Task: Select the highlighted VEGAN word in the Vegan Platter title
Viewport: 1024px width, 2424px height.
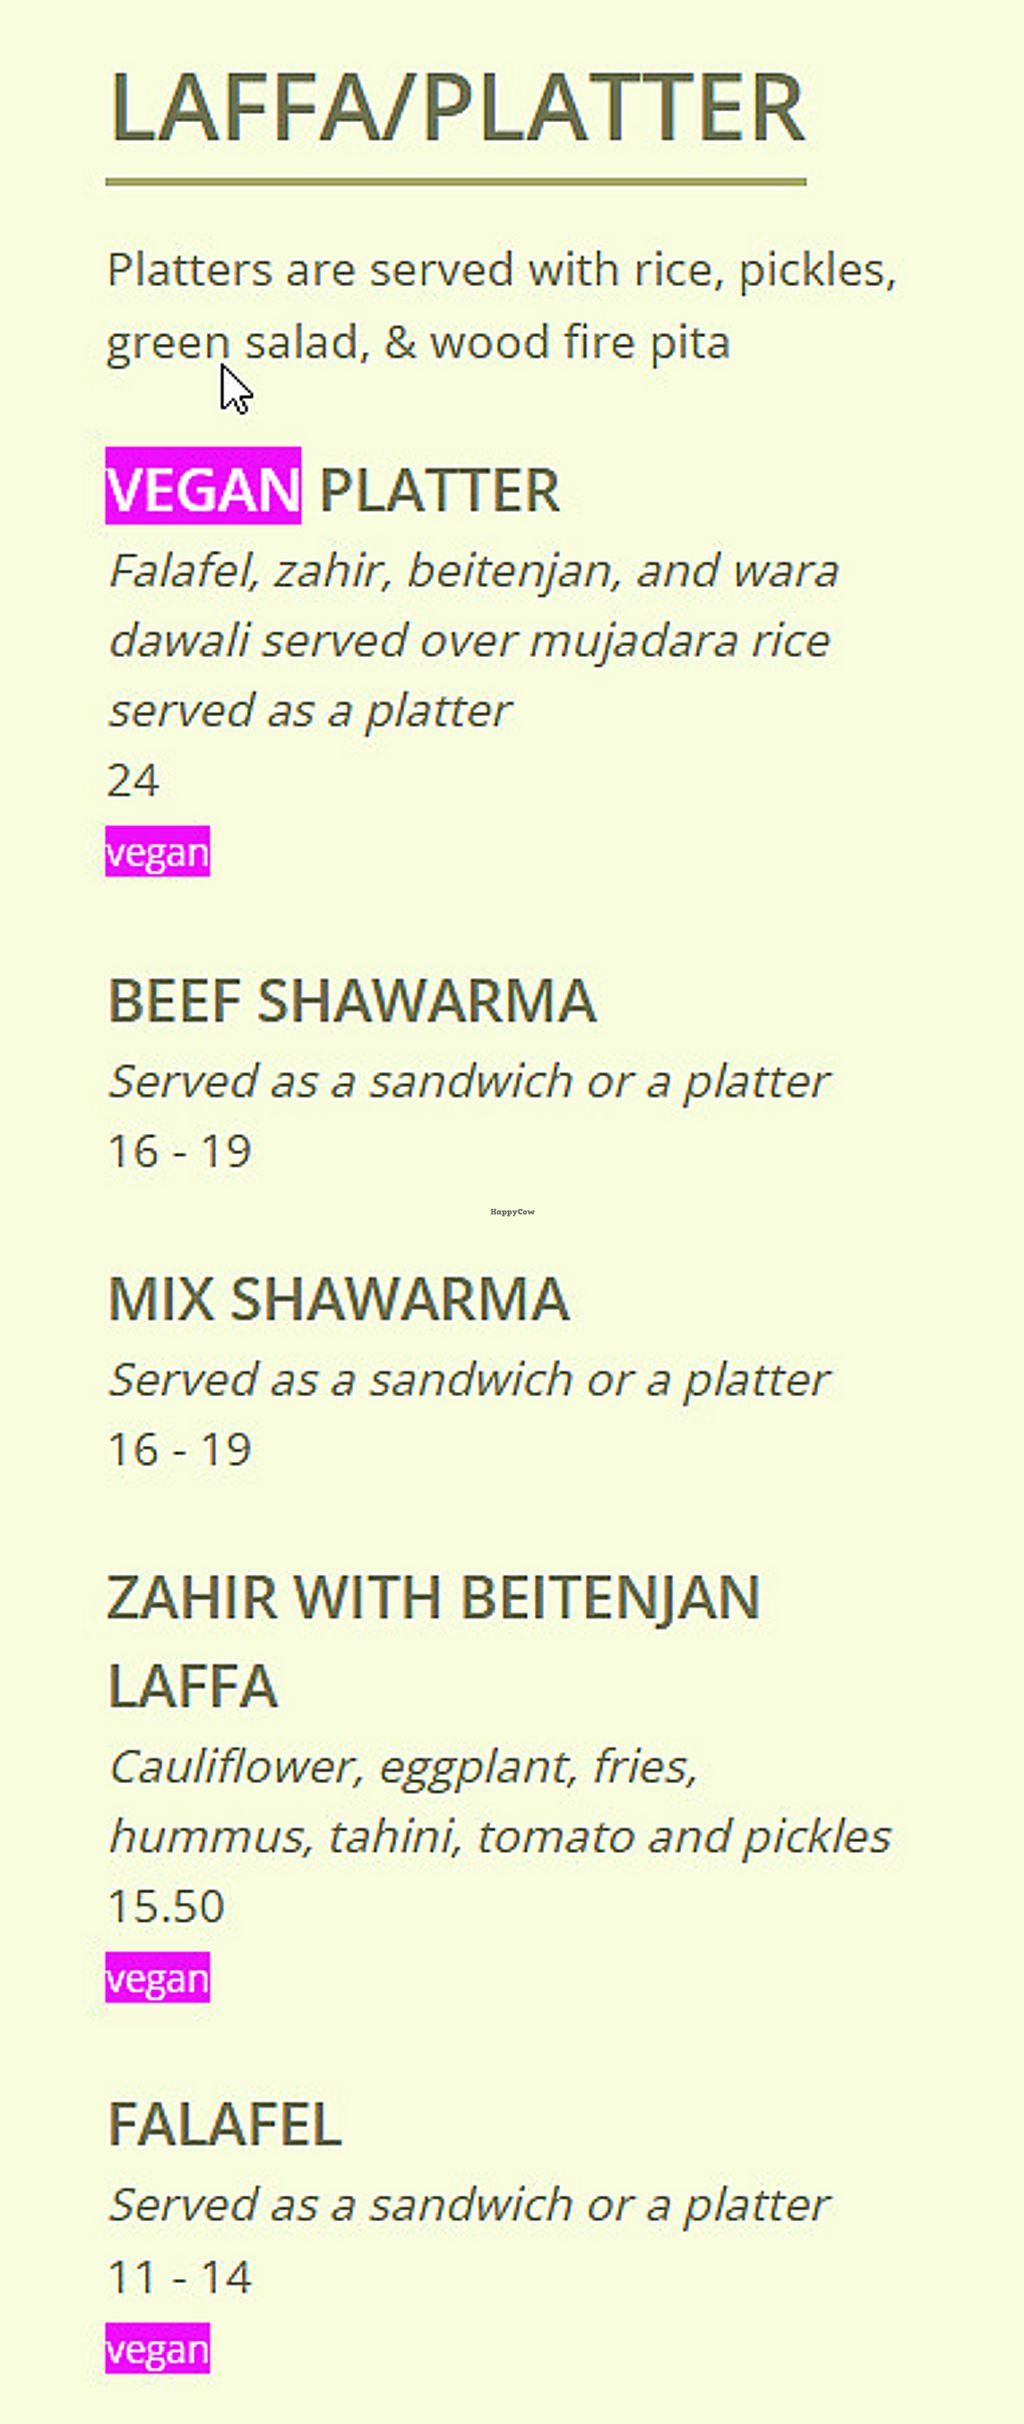Action: click(x=203, y=488)
